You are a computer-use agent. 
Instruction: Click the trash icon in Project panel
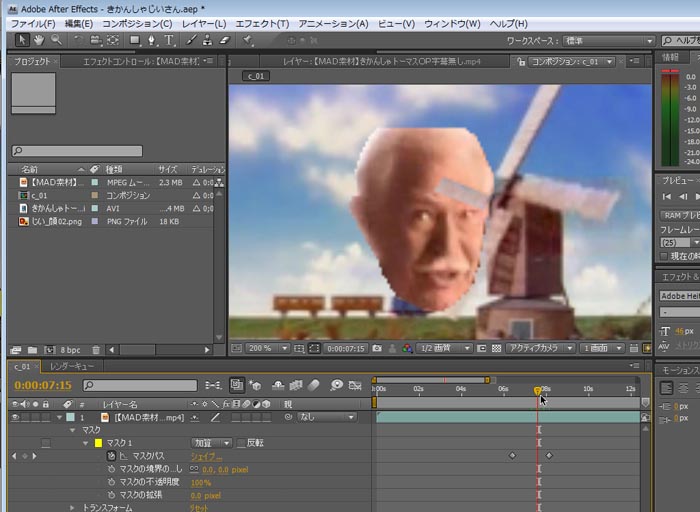pyautogui.click(x=95, y=350)
